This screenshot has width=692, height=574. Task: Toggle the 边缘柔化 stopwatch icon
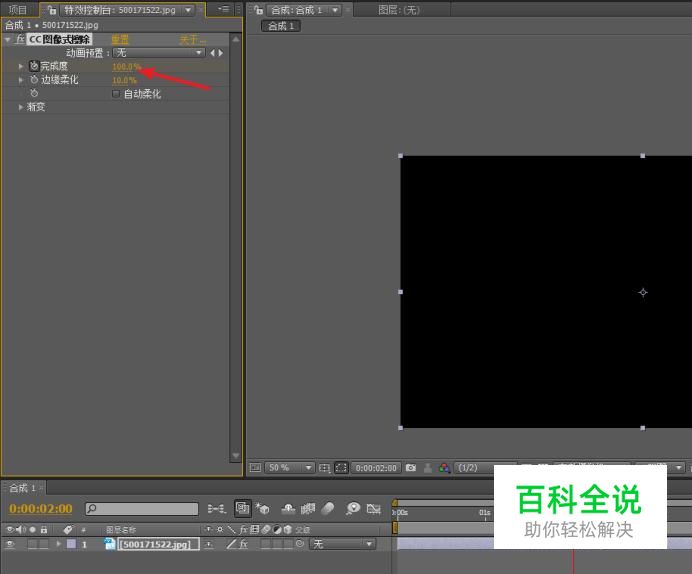click(x=34, y=80)
